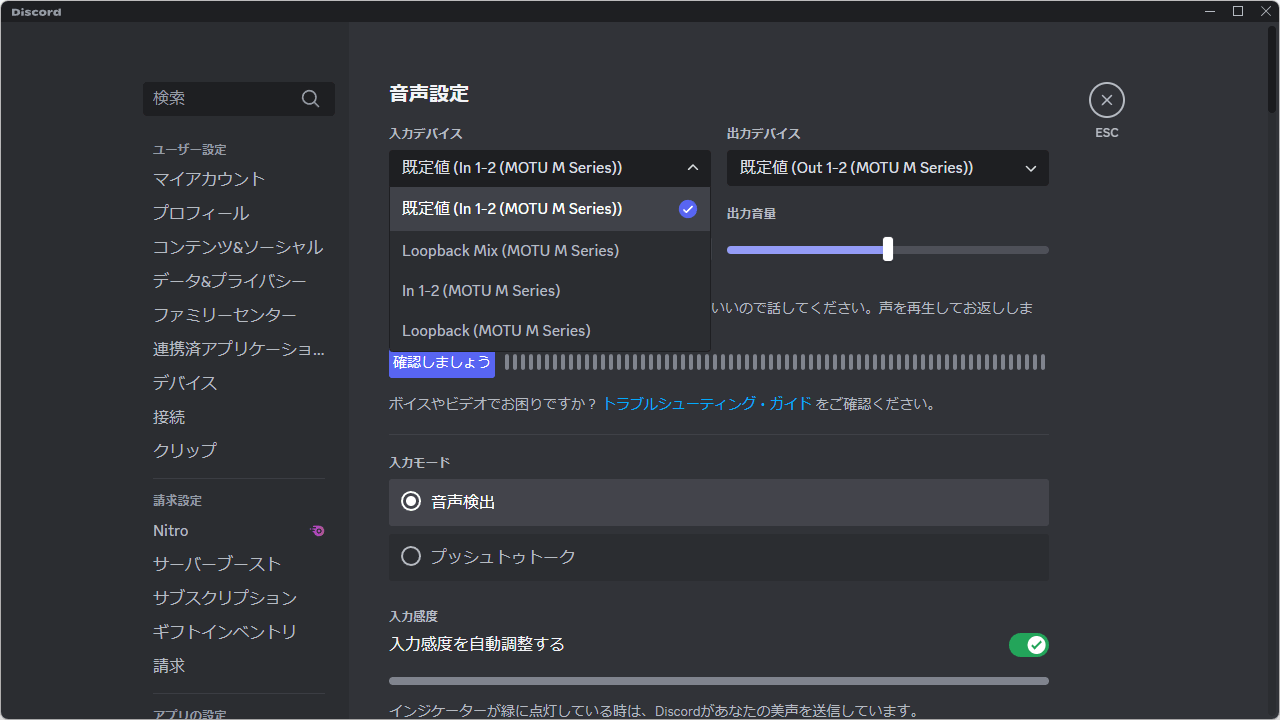Open 連携済アプリケーション settings
Image resolution: width=1280 pixels, height=720 pixels.
click(x=239, y=349)
